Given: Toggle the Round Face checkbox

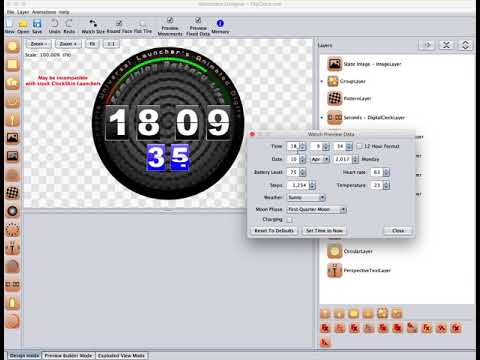Looking at the screenshot, I should click(x=119, y=23).
